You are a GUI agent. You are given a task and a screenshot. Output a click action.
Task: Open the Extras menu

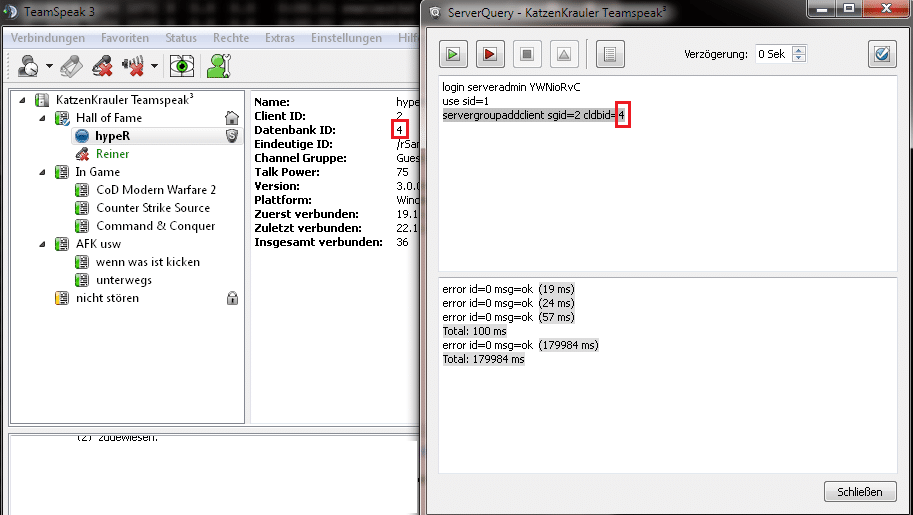(x=279, y=38)
